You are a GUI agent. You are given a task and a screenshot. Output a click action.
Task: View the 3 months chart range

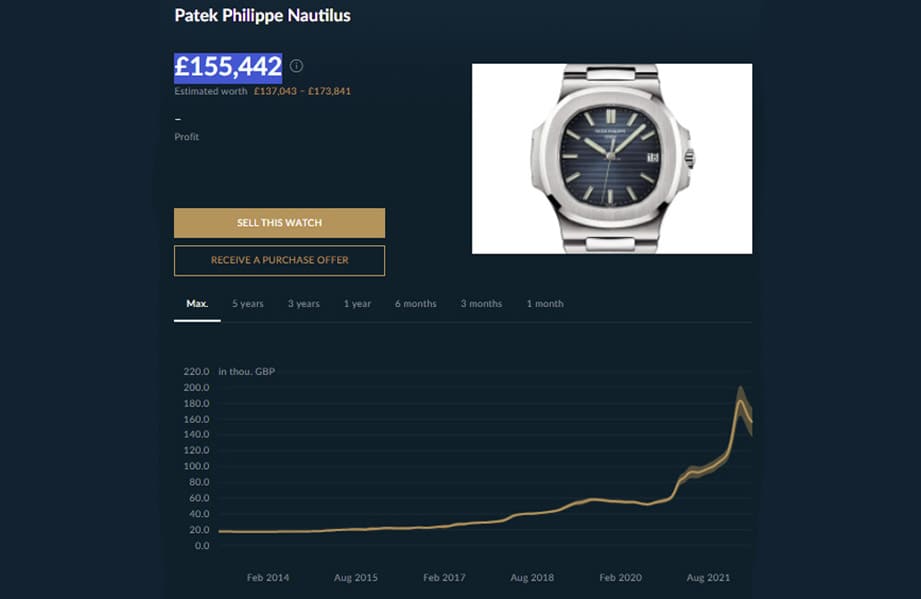click(481, 304)
